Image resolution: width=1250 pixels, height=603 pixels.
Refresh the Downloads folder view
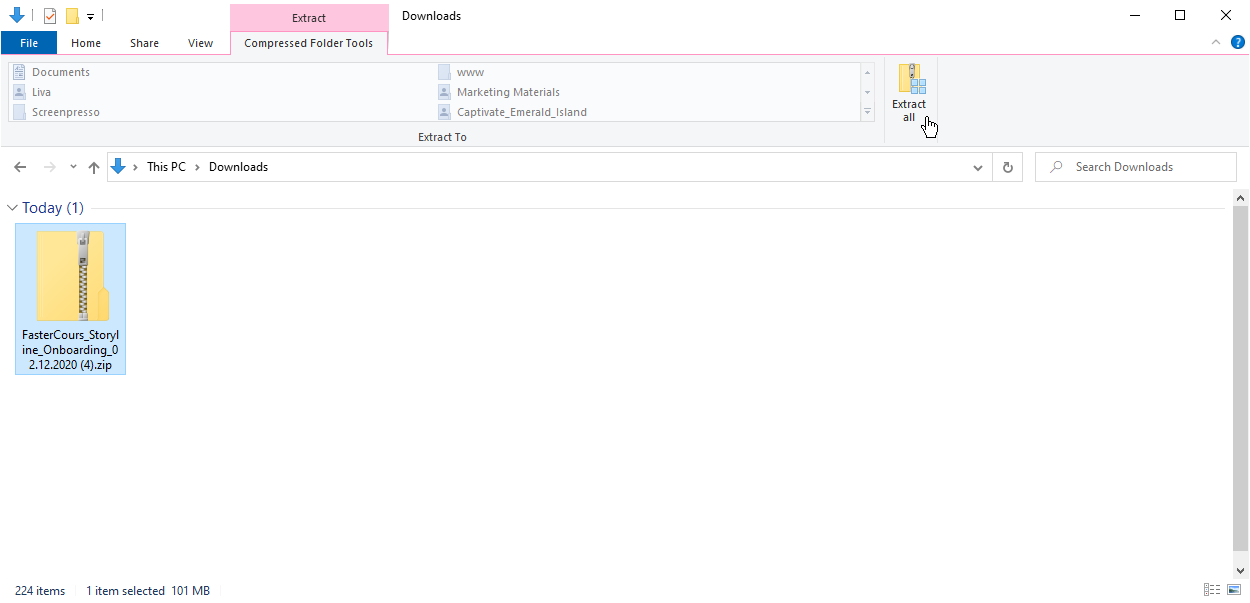tap(1008, 167)
